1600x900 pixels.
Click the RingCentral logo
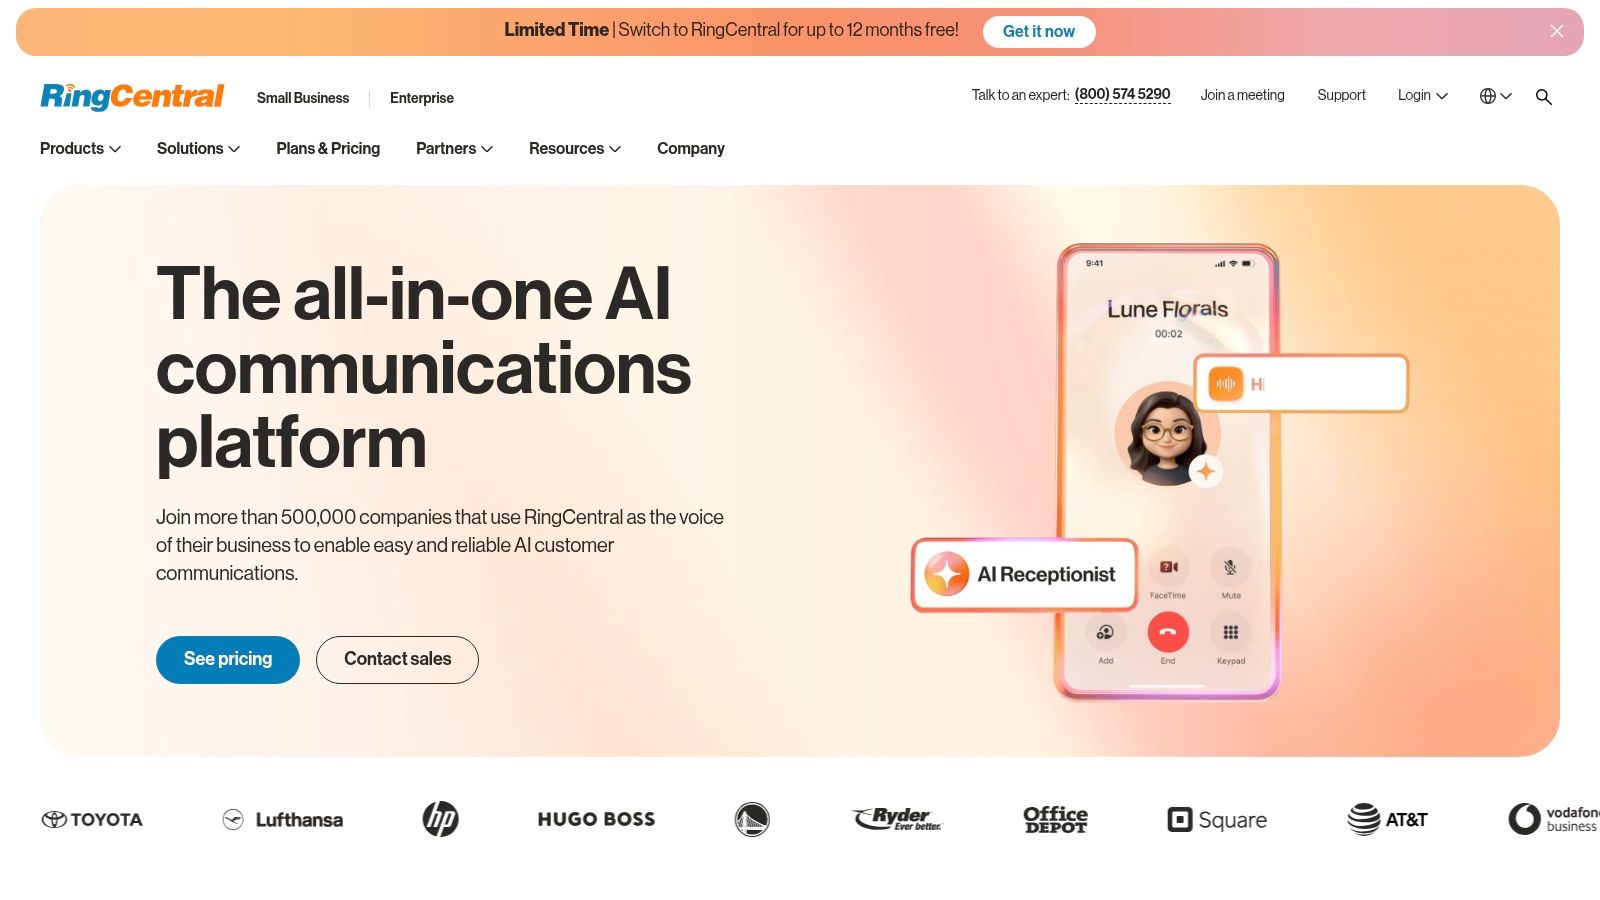point(132,96)
